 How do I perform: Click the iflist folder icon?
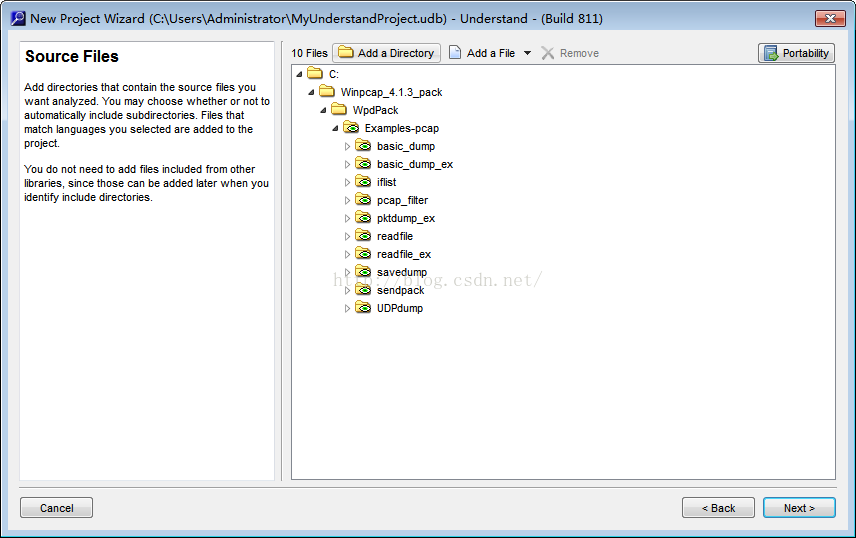363,181
